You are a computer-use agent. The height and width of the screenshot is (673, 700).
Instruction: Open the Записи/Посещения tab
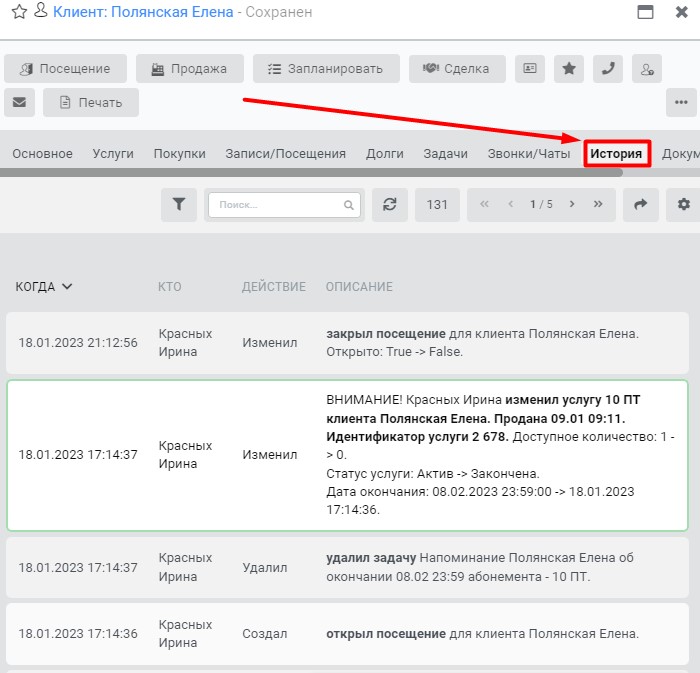click(x=286, y=154)
